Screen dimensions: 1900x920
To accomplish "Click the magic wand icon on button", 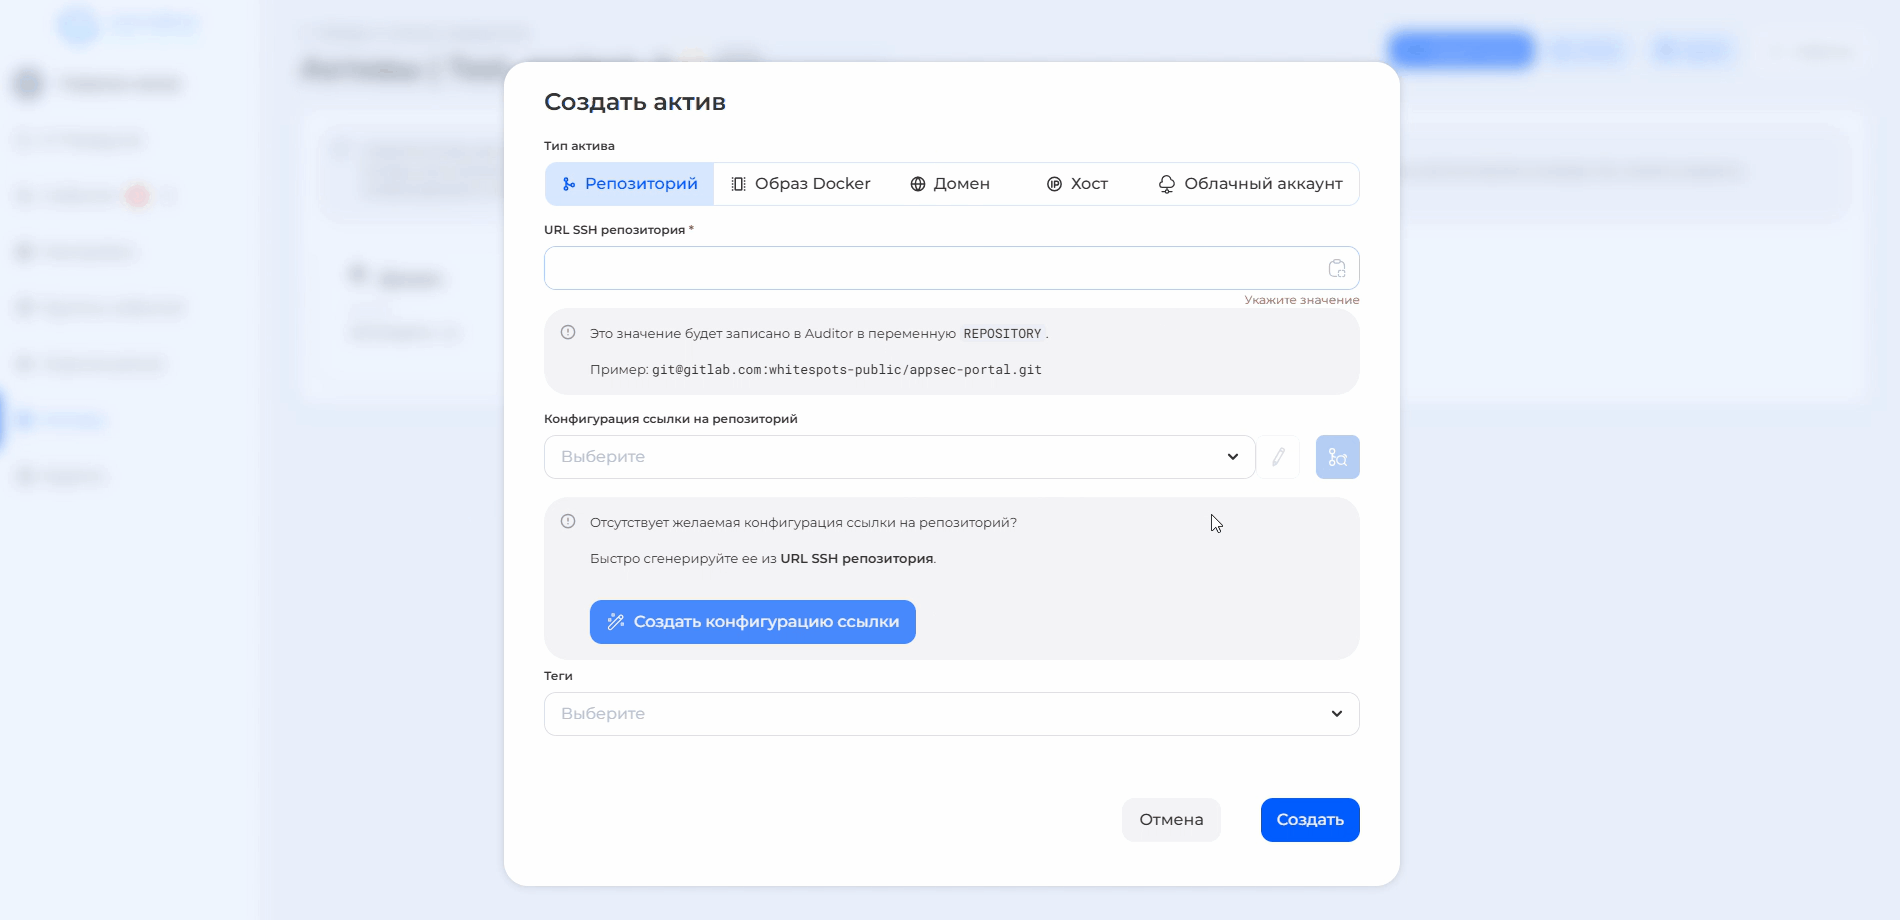I will pyautogui.click(x=616, y=622).
